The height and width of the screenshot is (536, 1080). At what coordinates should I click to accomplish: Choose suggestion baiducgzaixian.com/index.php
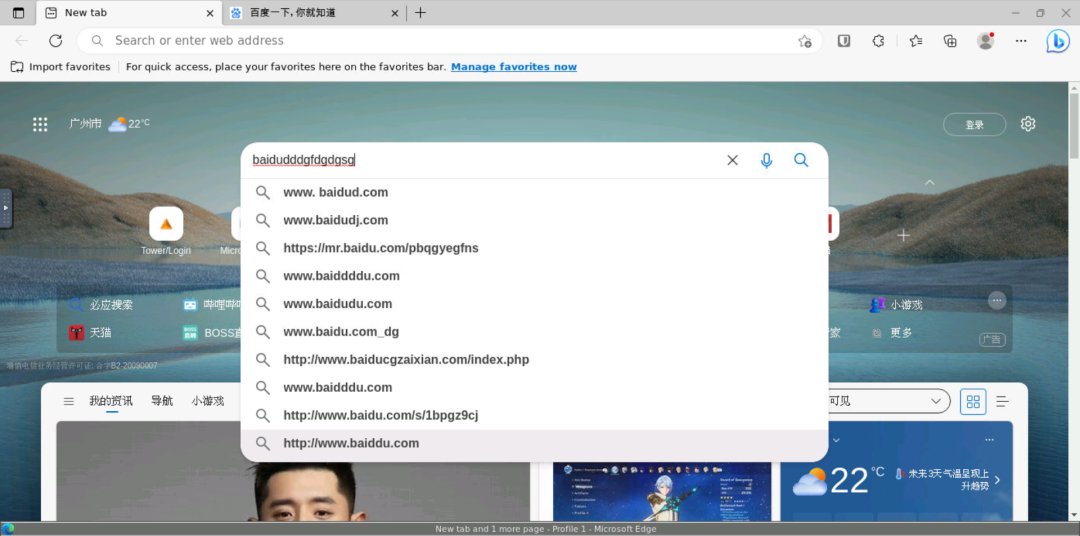(x=534, y=360)
